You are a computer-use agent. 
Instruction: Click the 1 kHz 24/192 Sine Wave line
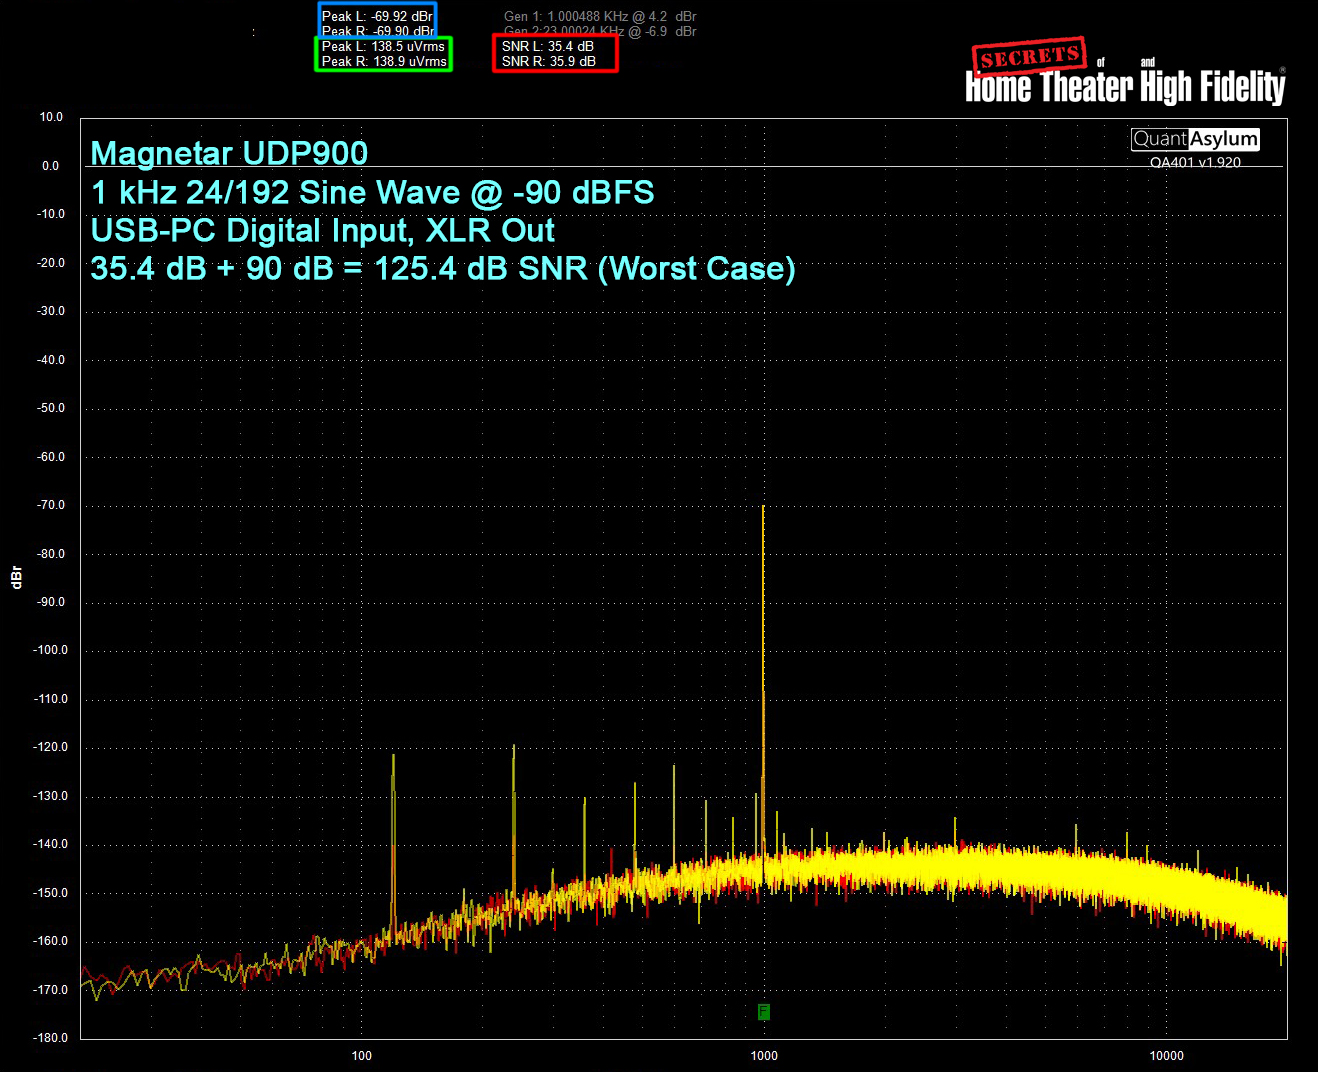[x=372, y=192]
